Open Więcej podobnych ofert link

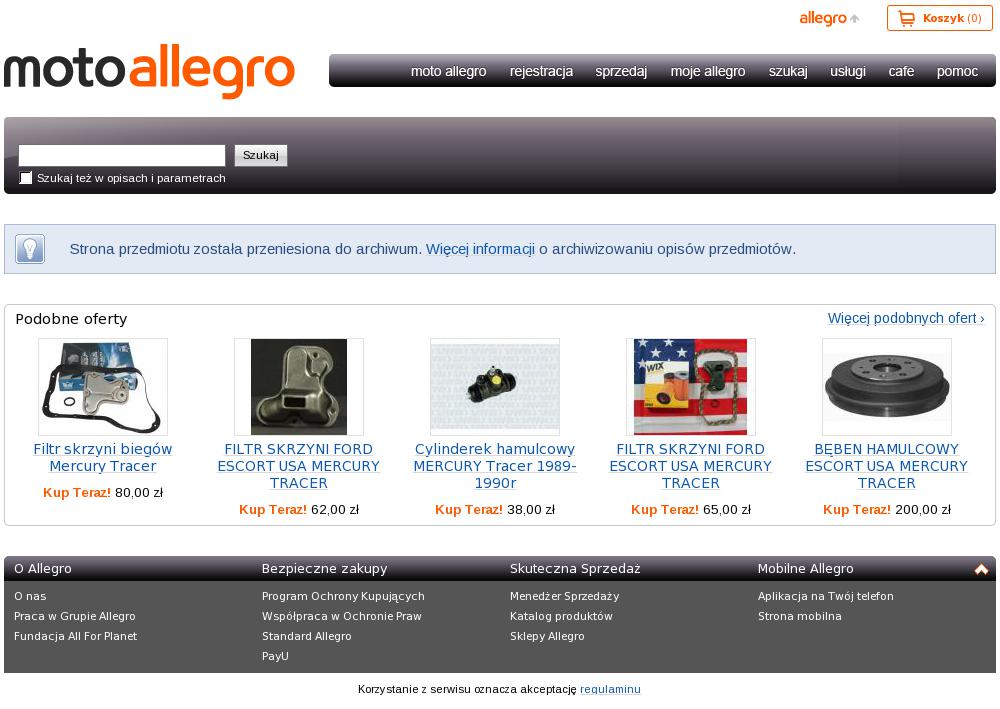pos(906,318)
